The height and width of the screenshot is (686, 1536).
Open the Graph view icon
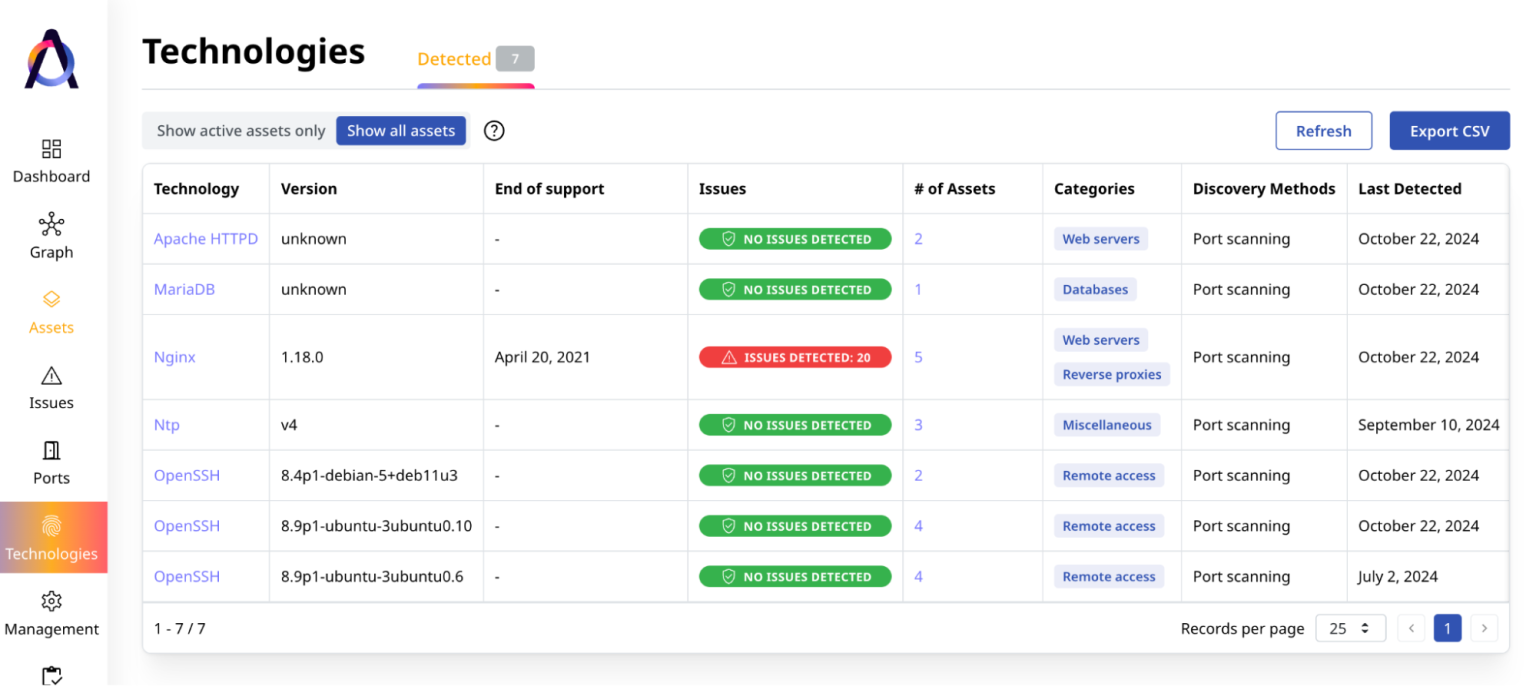[51, 224]
